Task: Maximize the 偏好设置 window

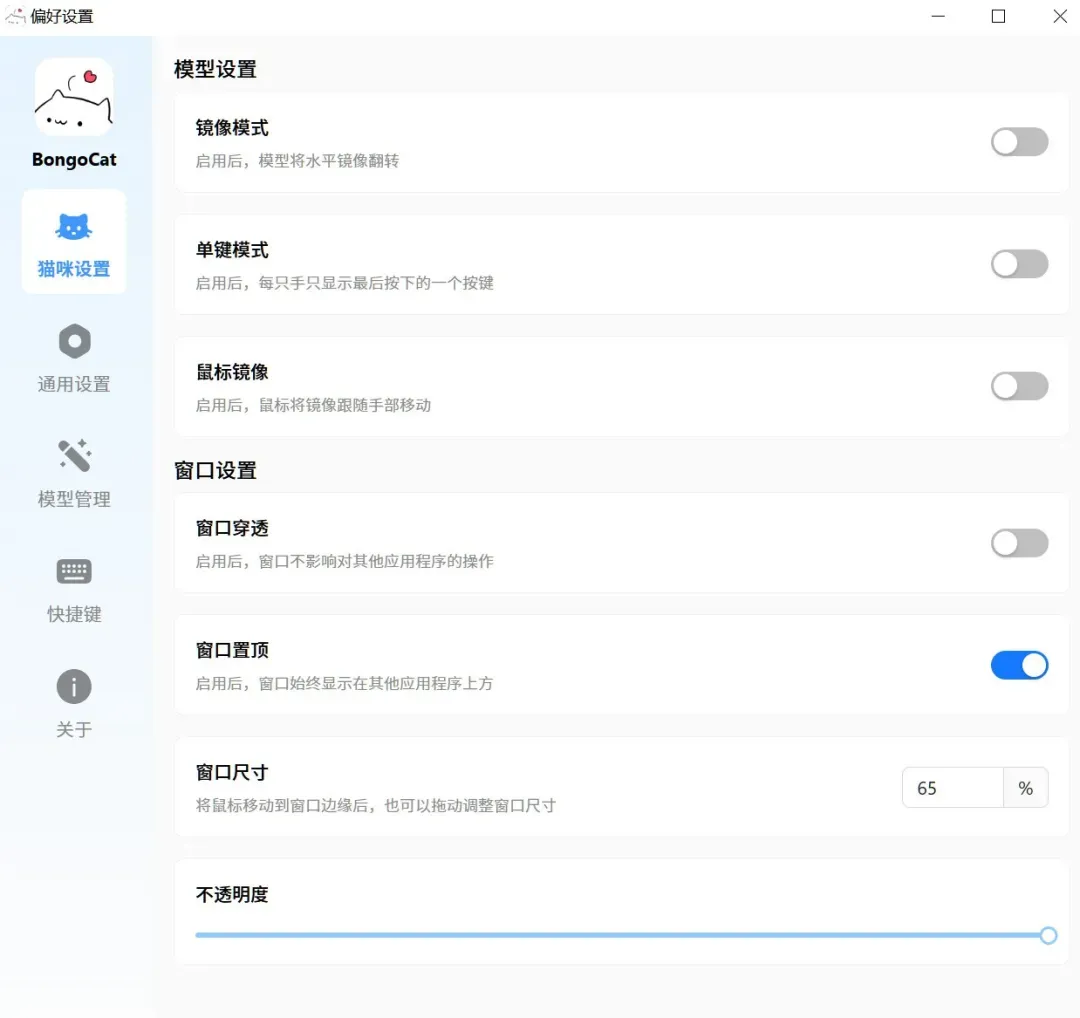Action: [x=998, y=16]
